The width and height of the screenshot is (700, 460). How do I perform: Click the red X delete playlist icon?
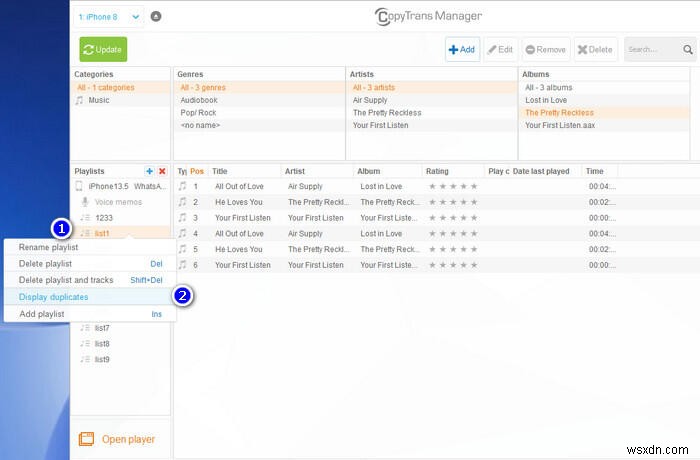click(x=162, y=171)
